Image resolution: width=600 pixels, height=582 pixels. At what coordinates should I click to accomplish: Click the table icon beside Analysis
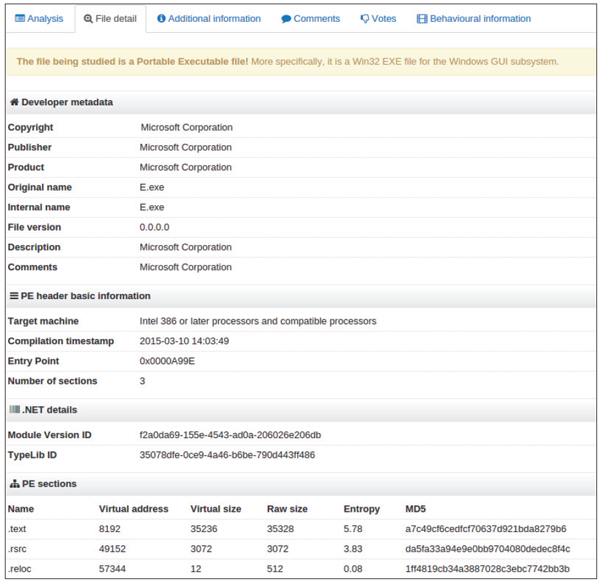coord(20,18)
